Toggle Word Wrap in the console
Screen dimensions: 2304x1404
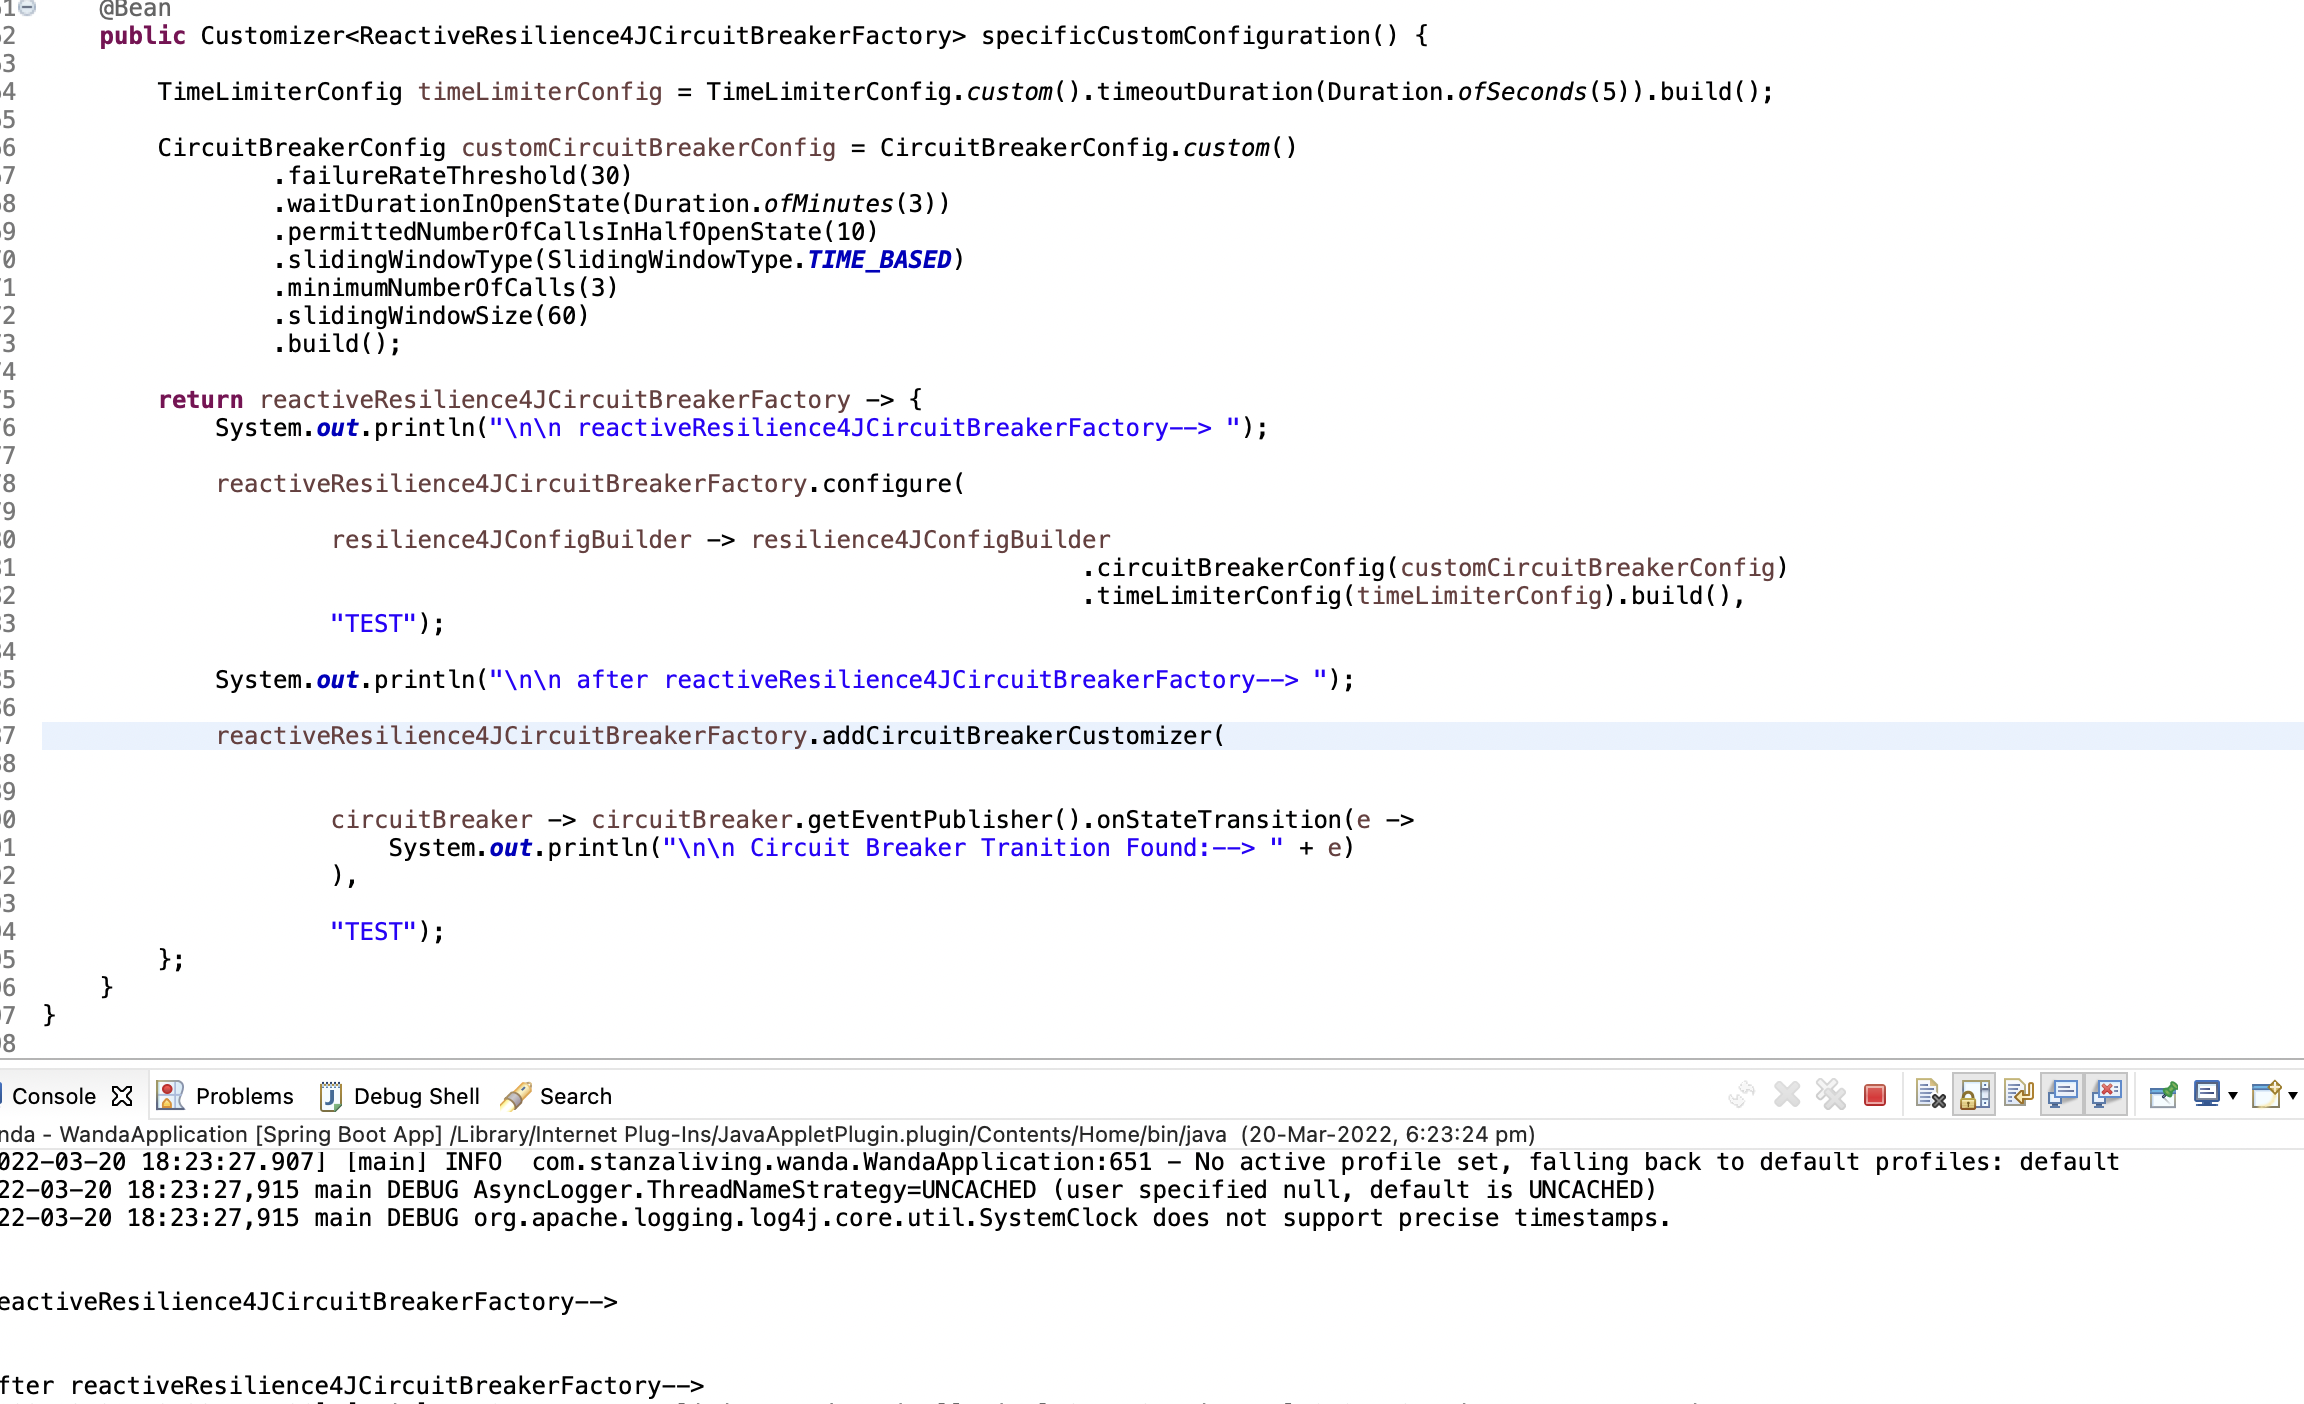click(x=2019, y=1095)
